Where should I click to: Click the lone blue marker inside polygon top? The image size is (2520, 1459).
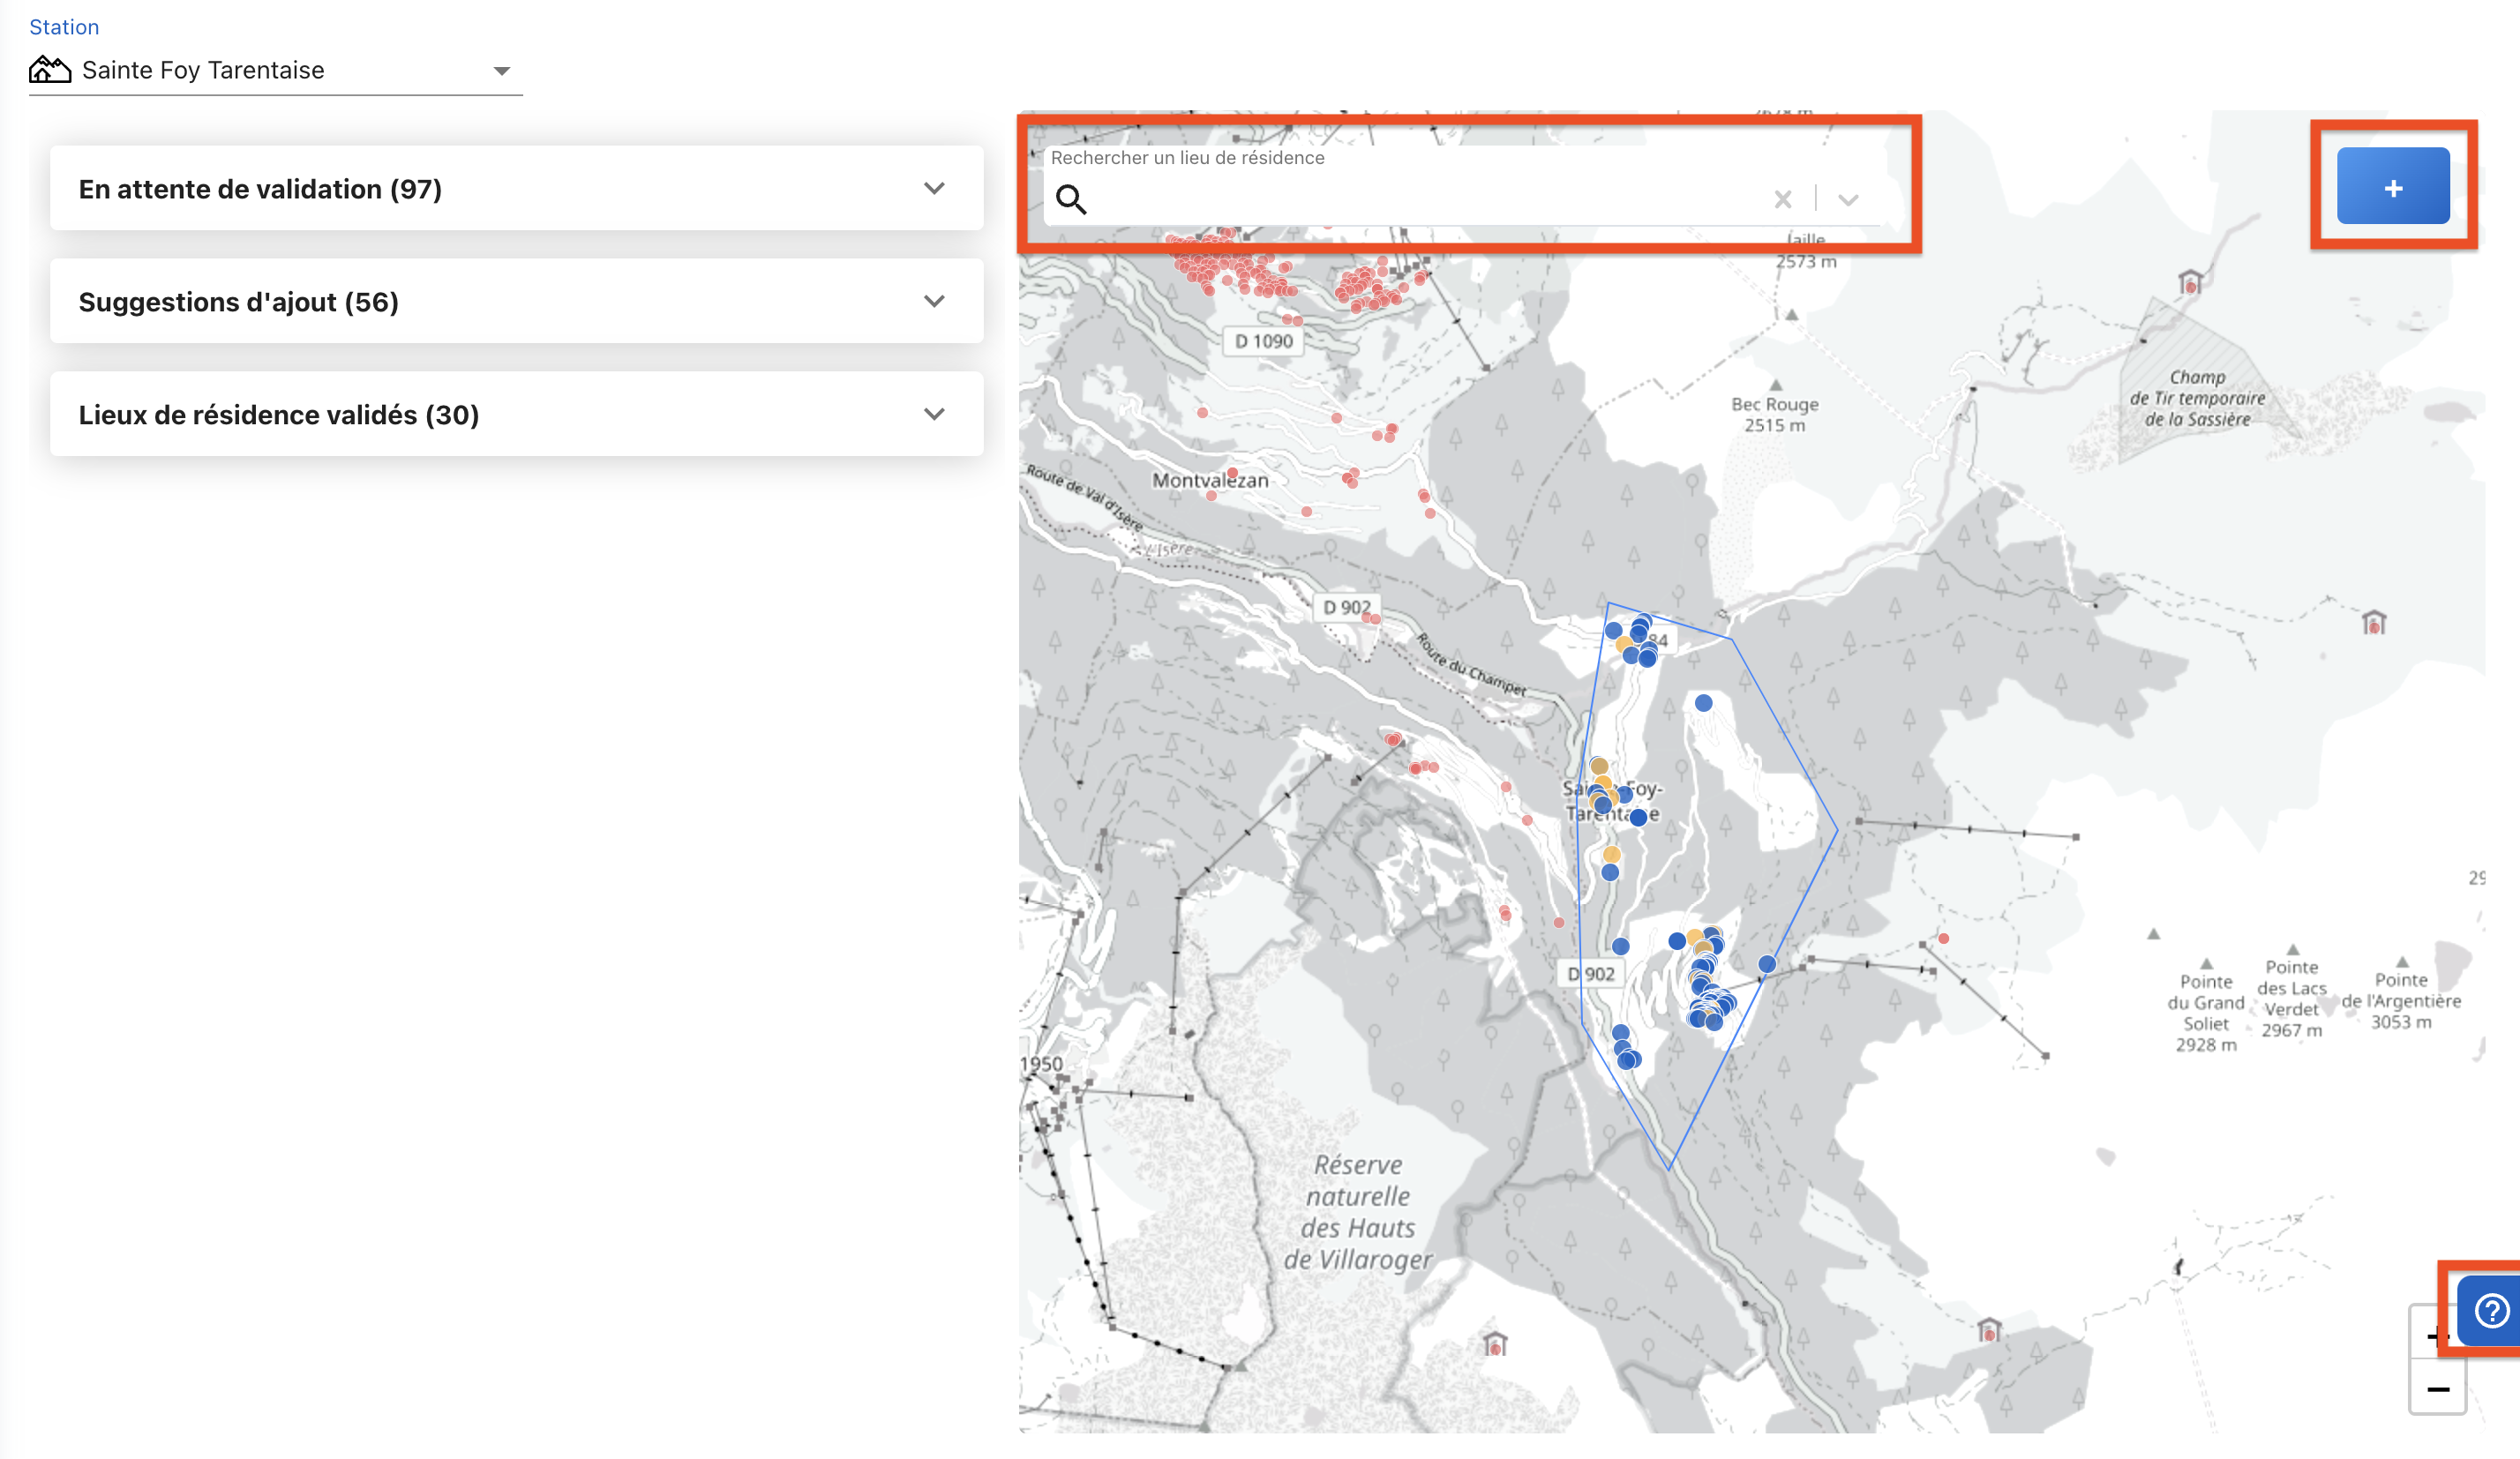(1703, 703)
